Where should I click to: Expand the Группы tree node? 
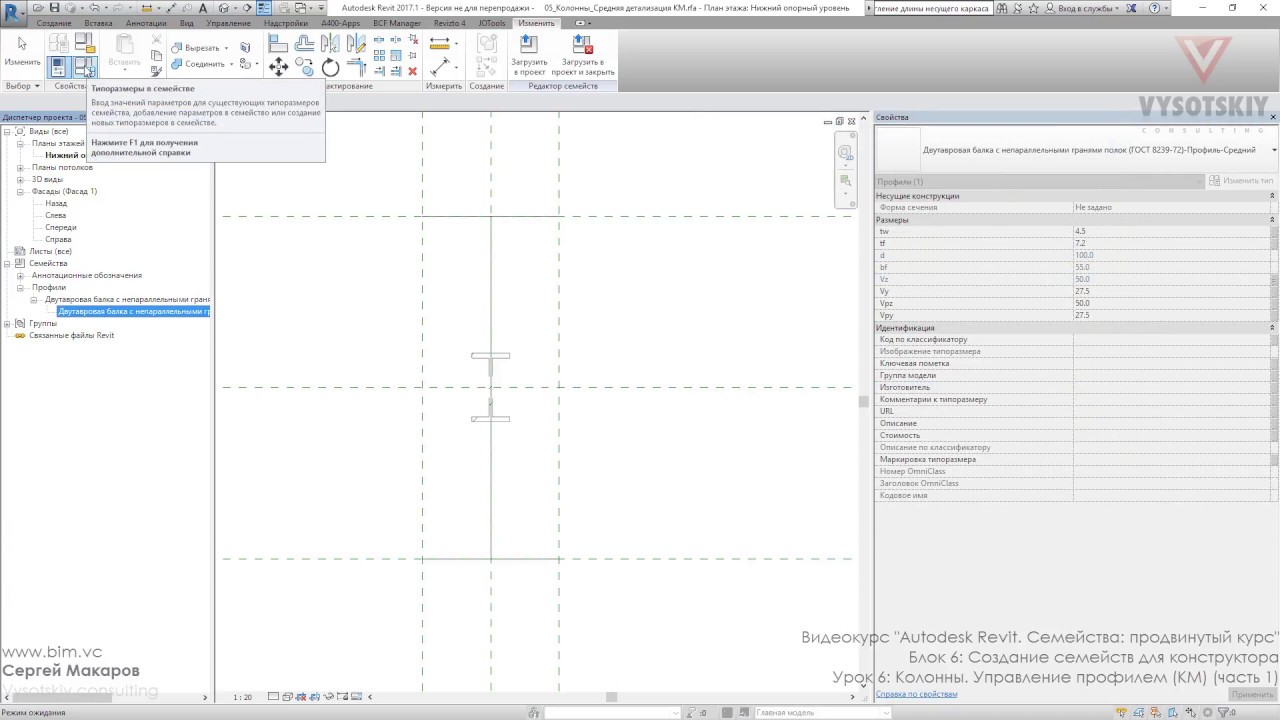click(8, 323)
